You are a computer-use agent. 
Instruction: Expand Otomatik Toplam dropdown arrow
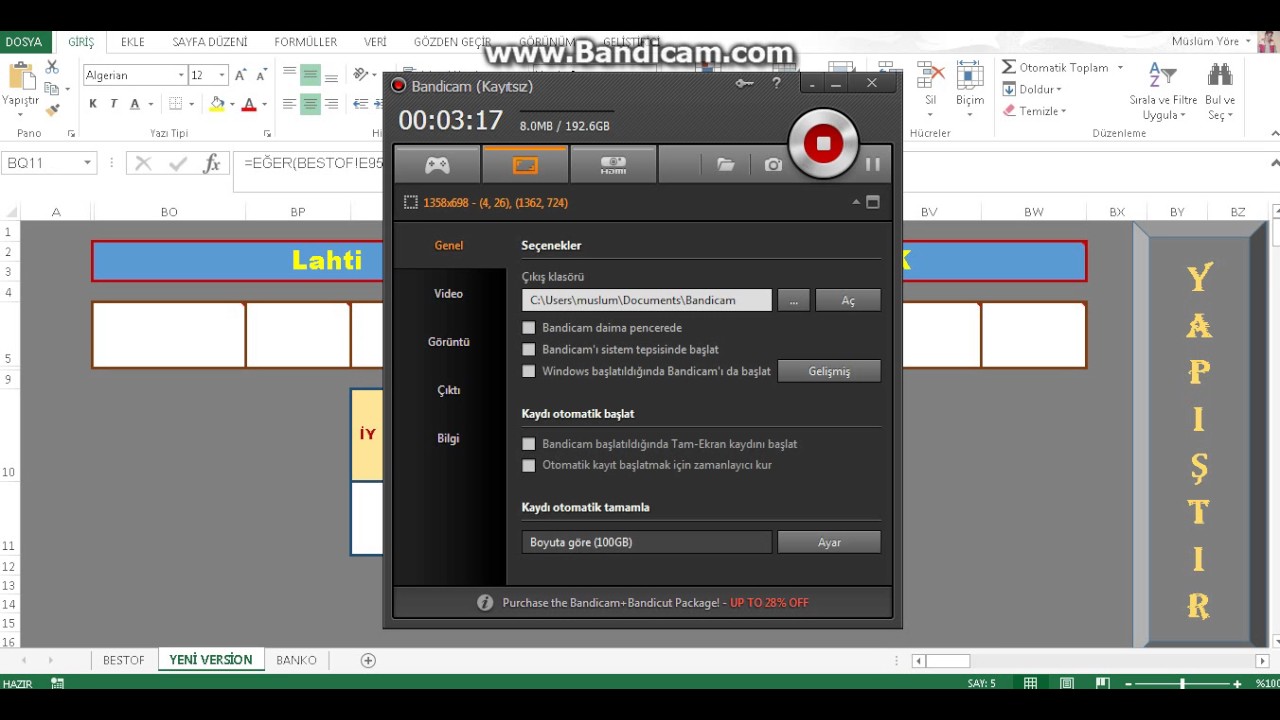click(x=1120, y=67)
